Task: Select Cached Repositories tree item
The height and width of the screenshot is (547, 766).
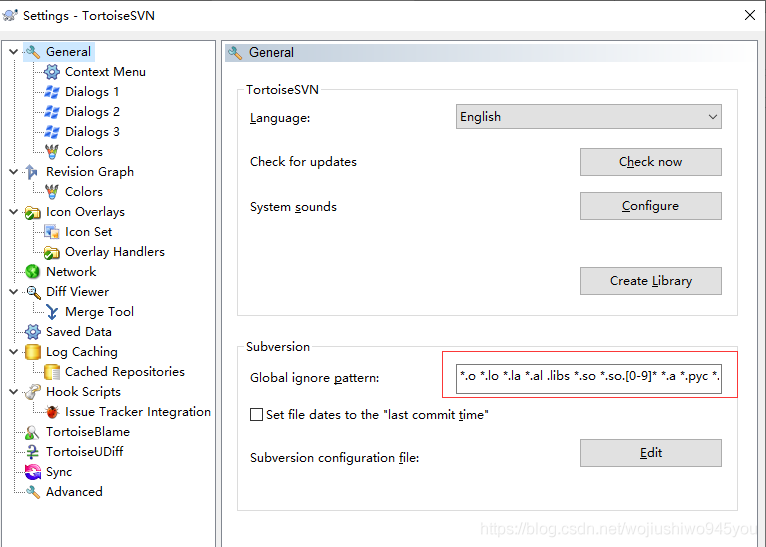Action: tap(125, 372)
